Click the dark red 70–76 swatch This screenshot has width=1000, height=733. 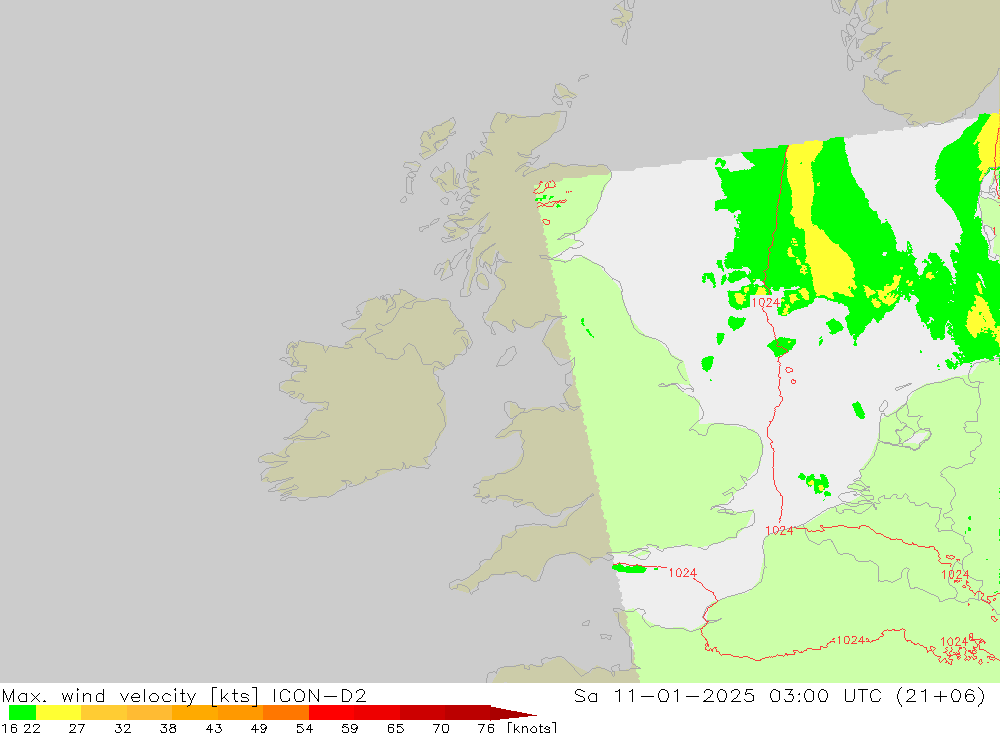click(x=467, y=713)
